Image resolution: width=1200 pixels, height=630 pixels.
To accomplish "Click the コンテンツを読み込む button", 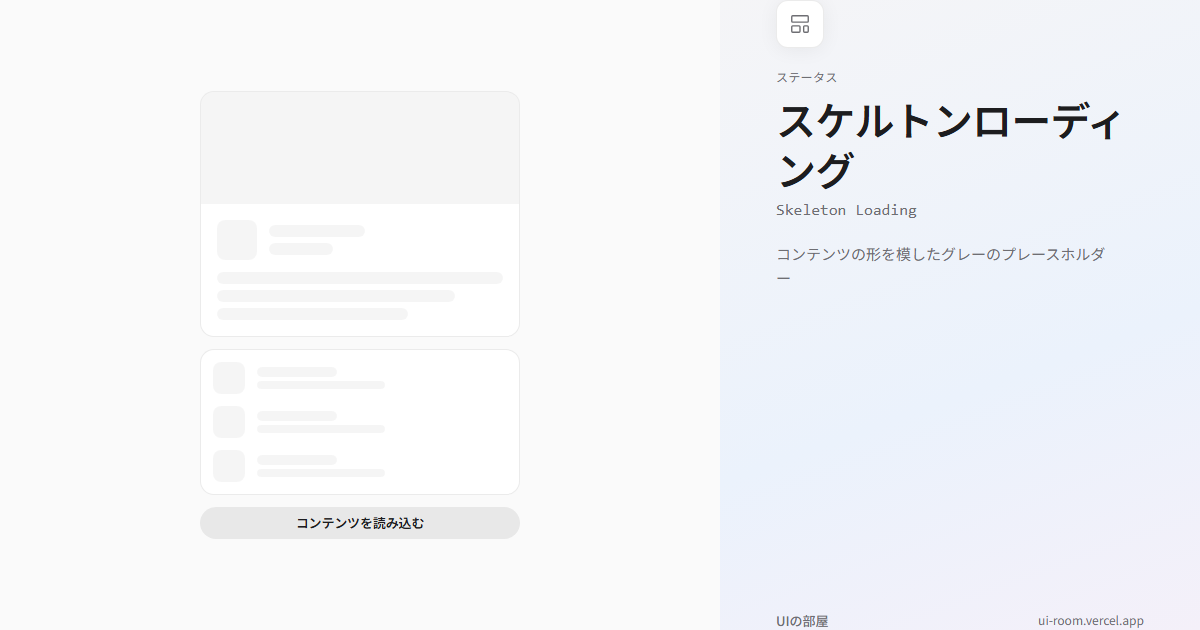I will tap(360, 523).
